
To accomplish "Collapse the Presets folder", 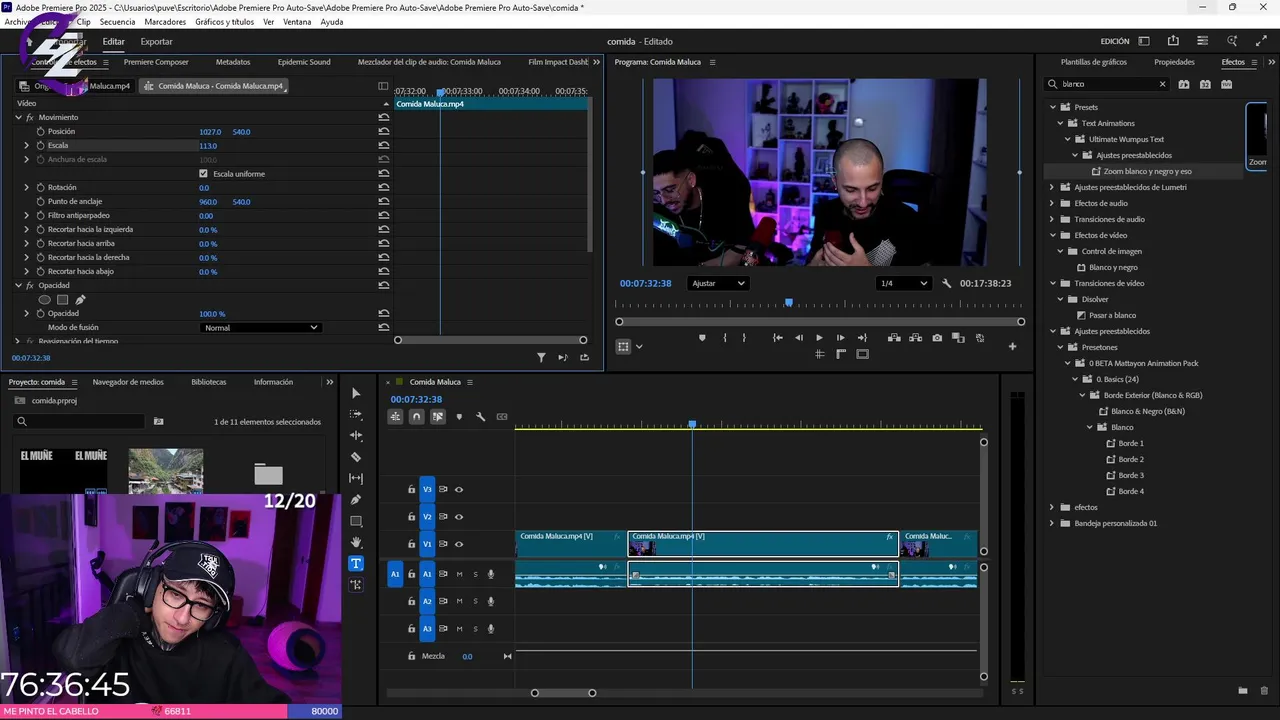I will (1052, 107).
